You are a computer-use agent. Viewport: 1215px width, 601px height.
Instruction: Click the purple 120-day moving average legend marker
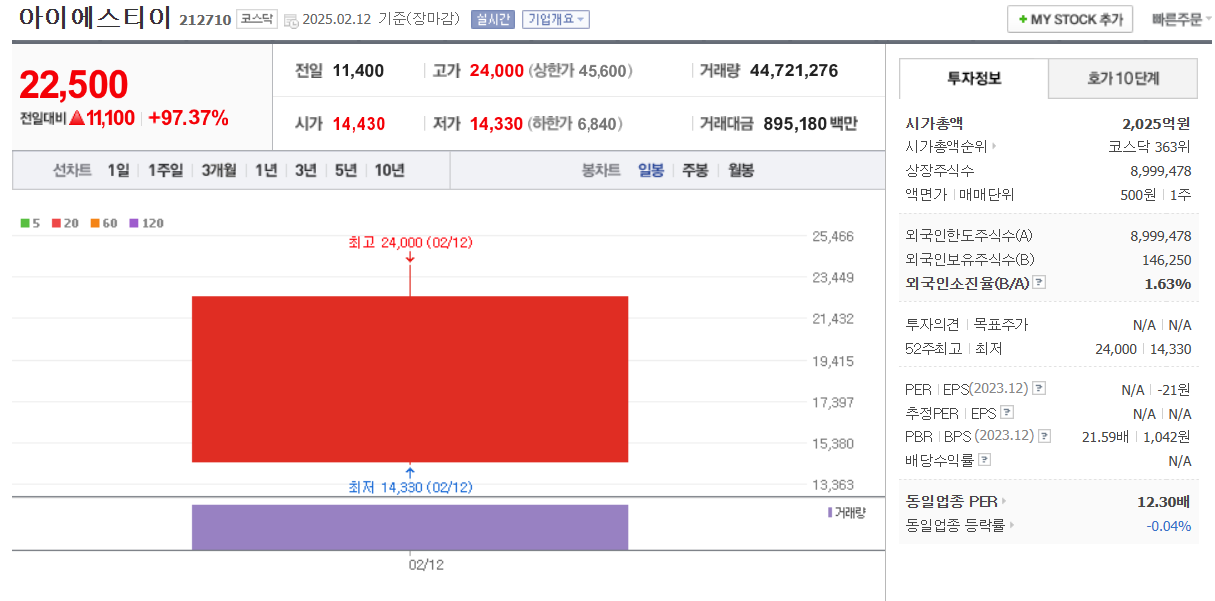pos(133,223)
